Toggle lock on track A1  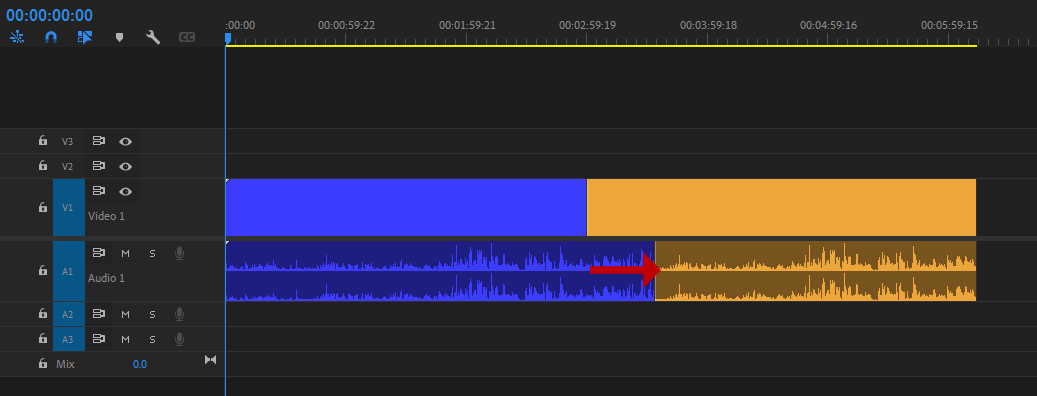[x=43, y=270]
